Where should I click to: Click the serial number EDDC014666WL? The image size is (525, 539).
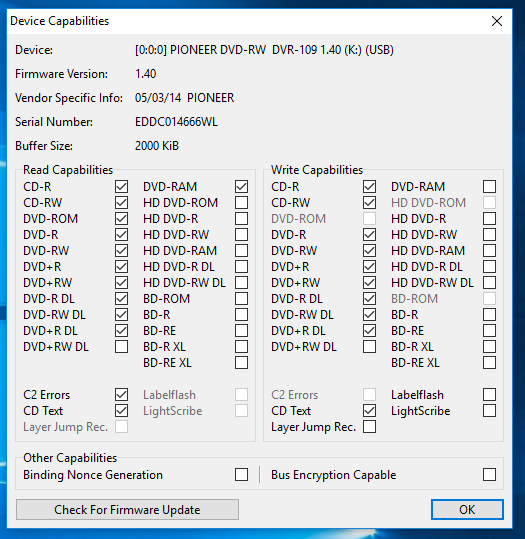176,122
